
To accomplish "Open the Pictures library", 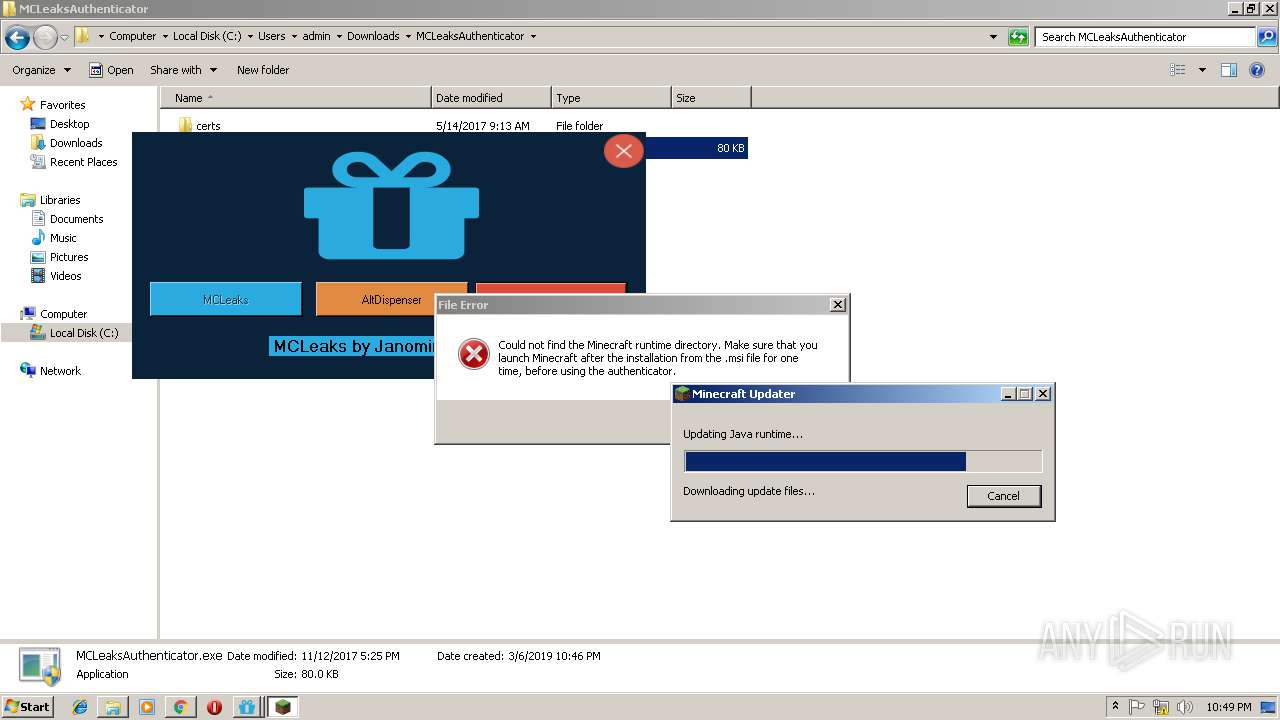I will [69, 257].
